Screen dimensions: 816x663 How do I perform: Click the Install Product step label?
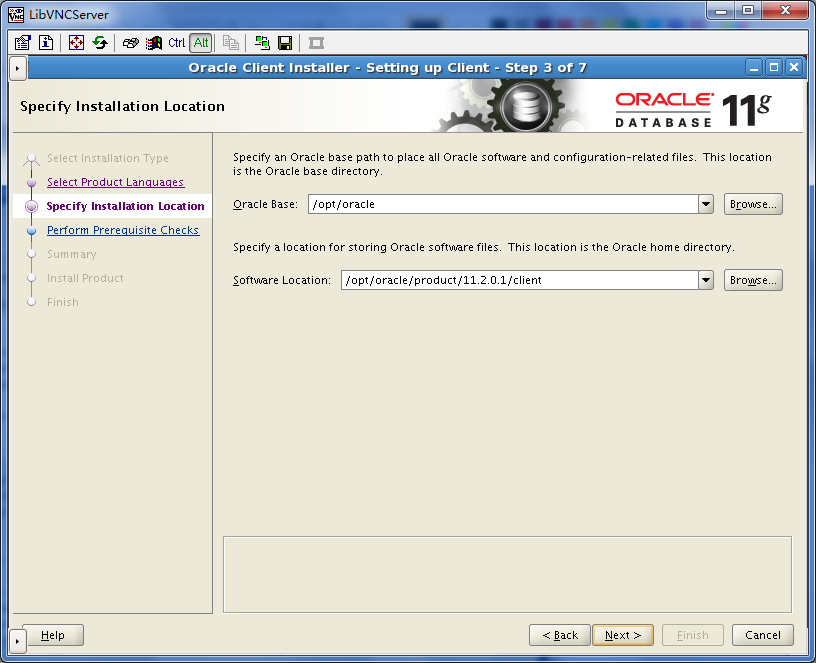point(85,278)
